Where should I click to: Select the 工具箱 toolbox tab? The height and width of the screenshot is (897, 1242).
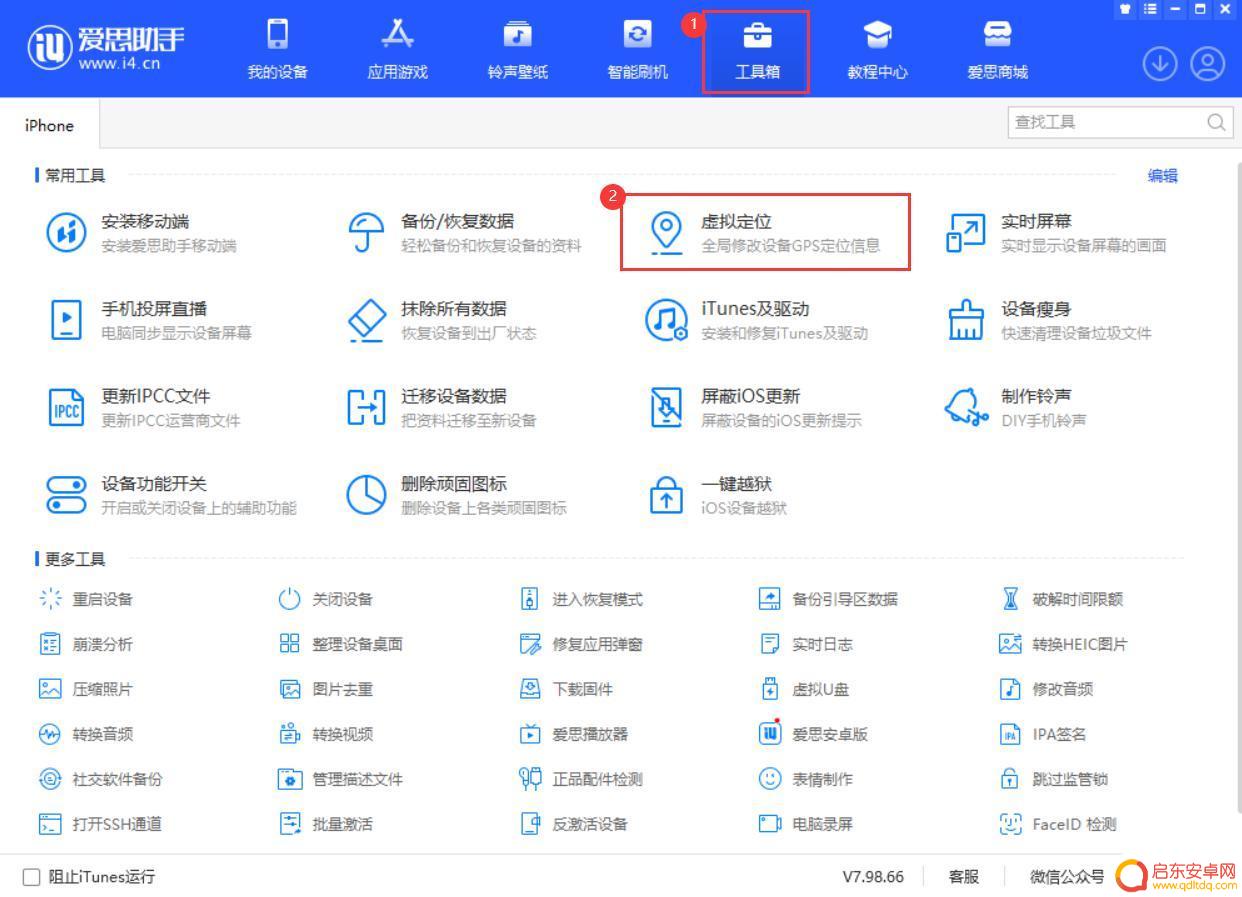(757, 50)
